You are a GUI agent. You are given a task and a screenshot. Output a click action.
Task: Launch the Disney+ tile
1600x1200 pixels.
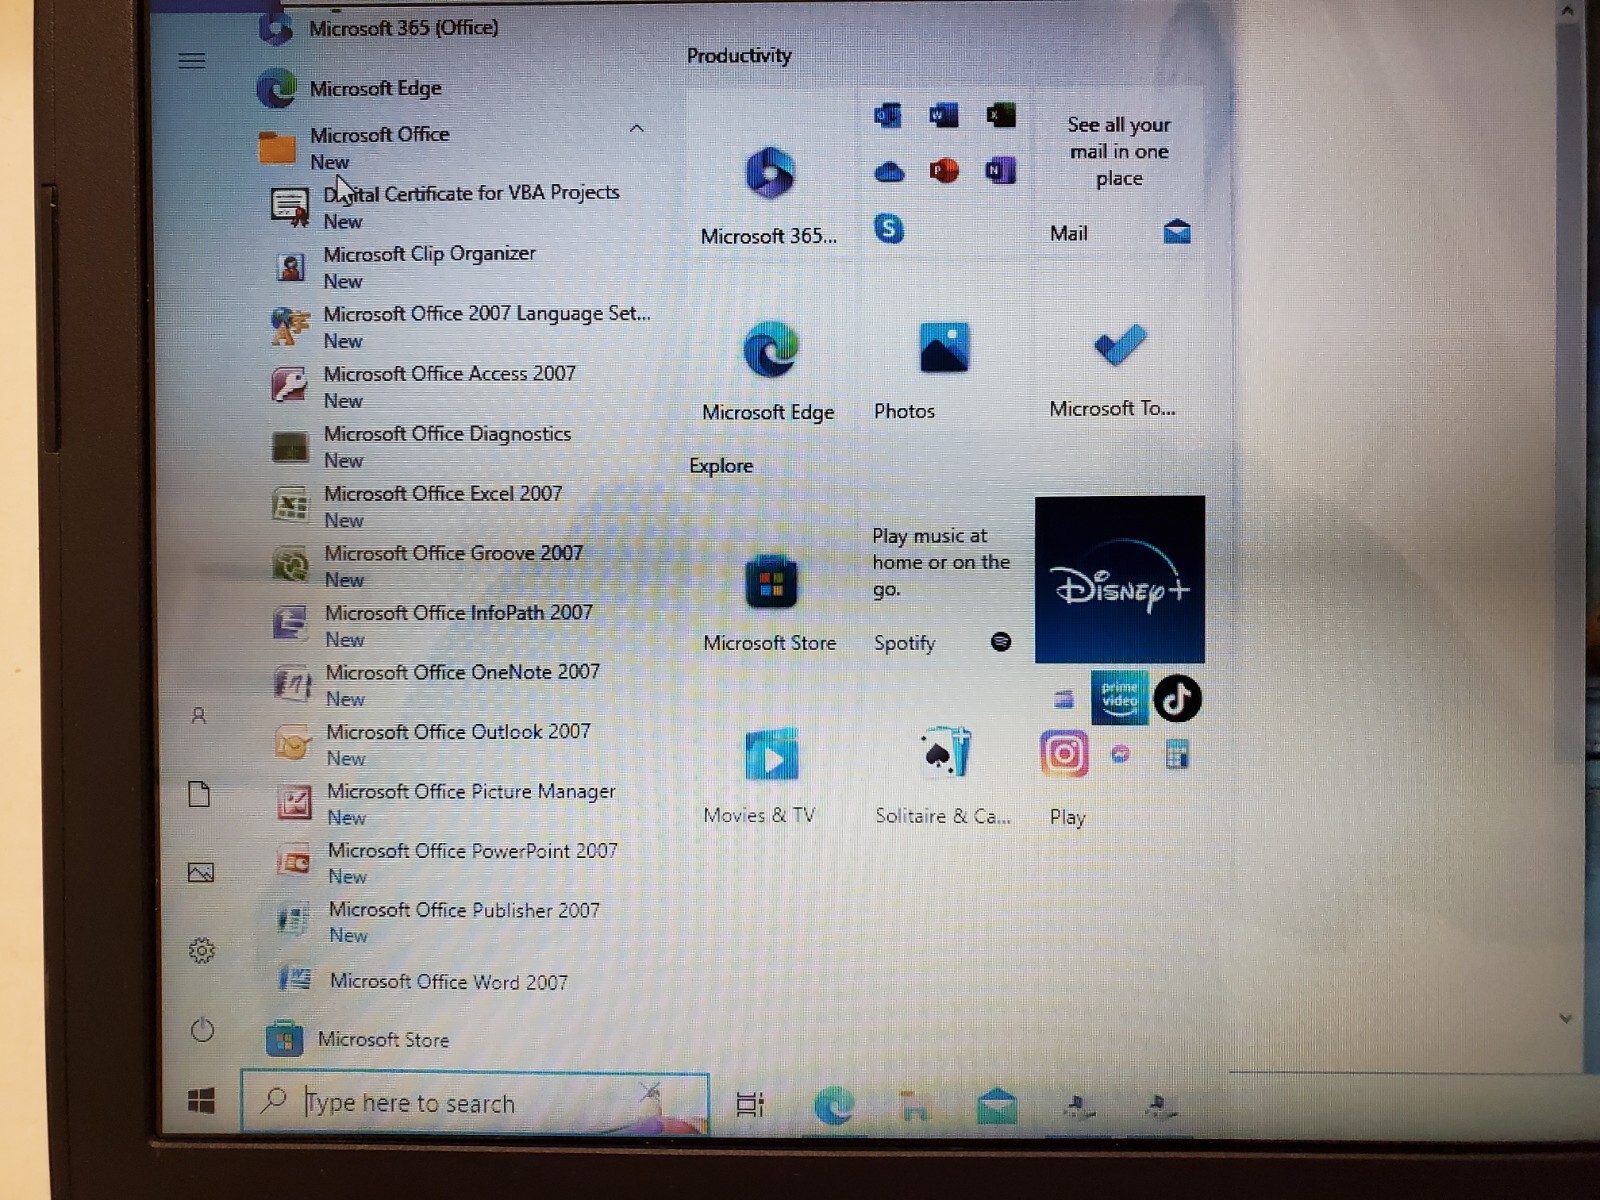click(1119, 579)
